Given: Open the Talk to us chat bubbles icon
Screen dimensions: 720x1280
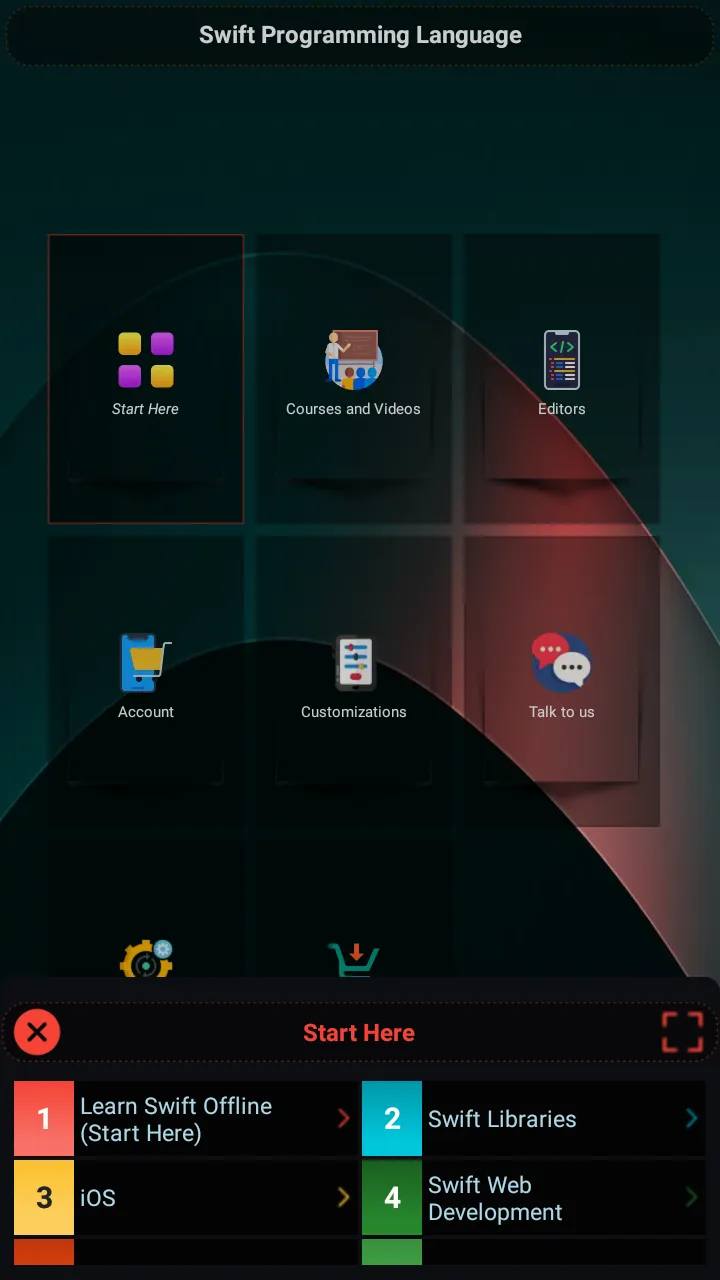Looking at the screenshot, I should coord(562,663).
